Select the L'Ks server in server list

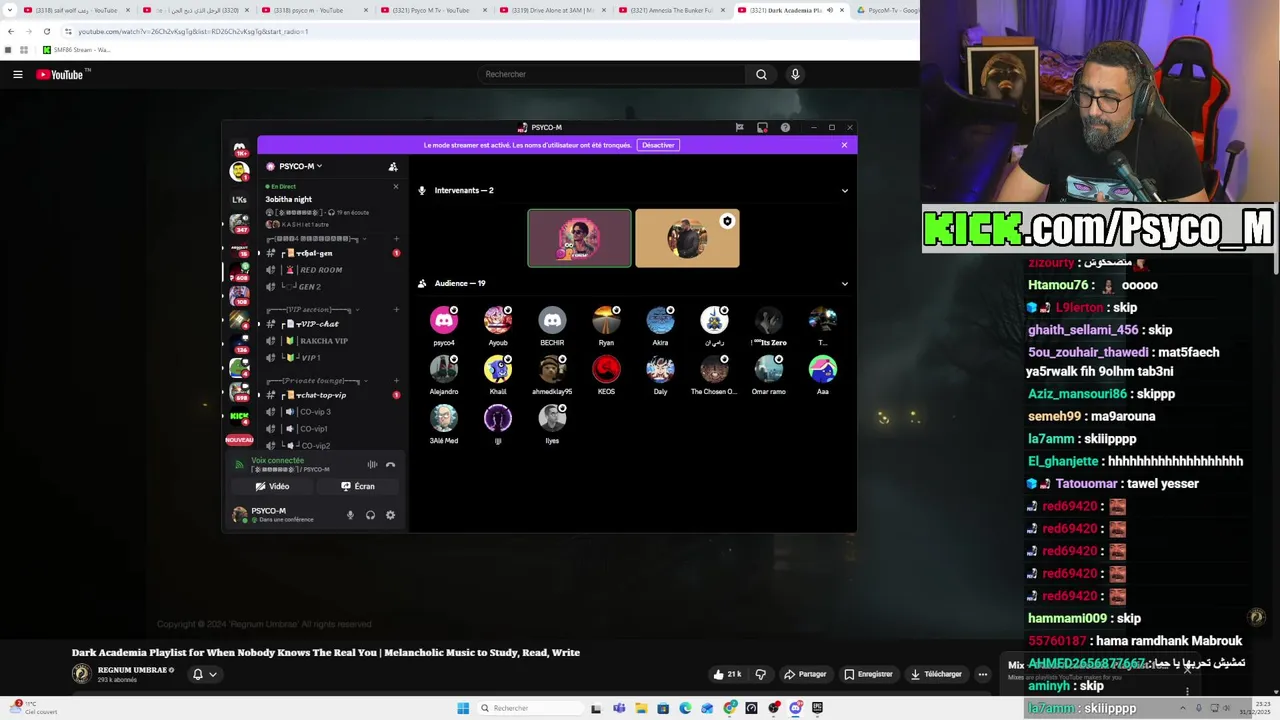[240, 200]
